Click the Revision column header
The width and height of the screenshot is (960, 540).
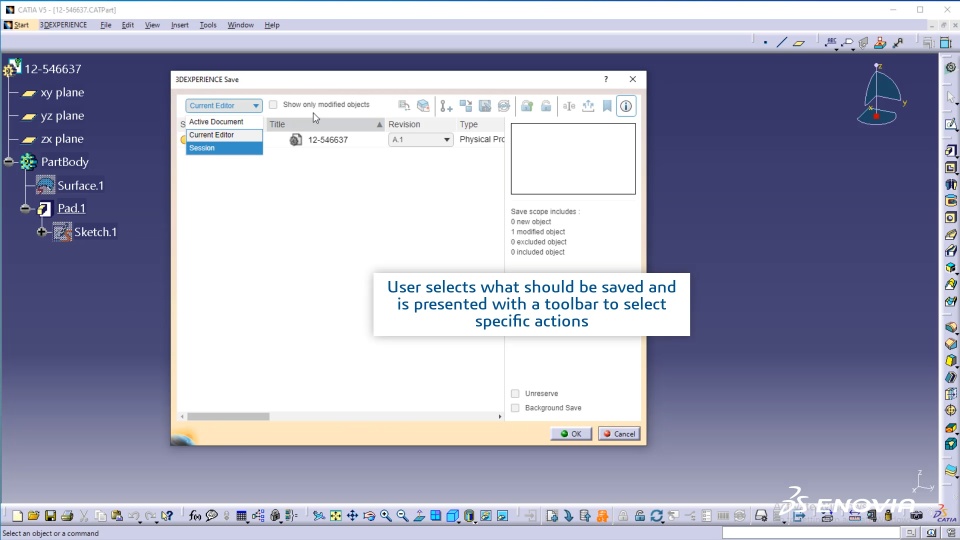420,124
